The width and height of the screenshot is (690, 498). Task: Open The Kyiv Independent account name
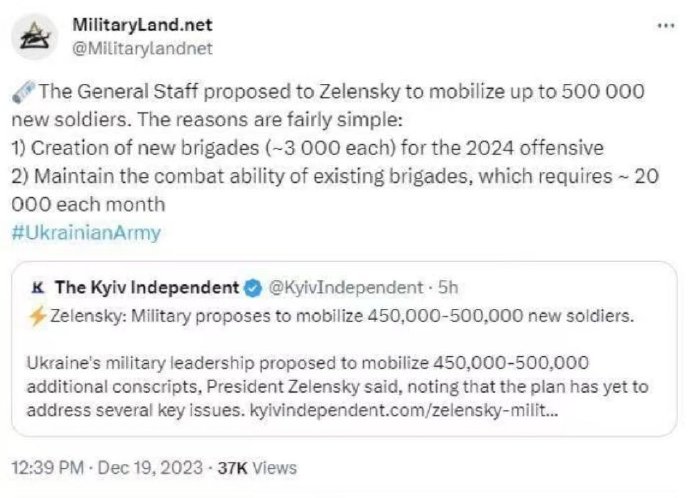click(147, 288)
